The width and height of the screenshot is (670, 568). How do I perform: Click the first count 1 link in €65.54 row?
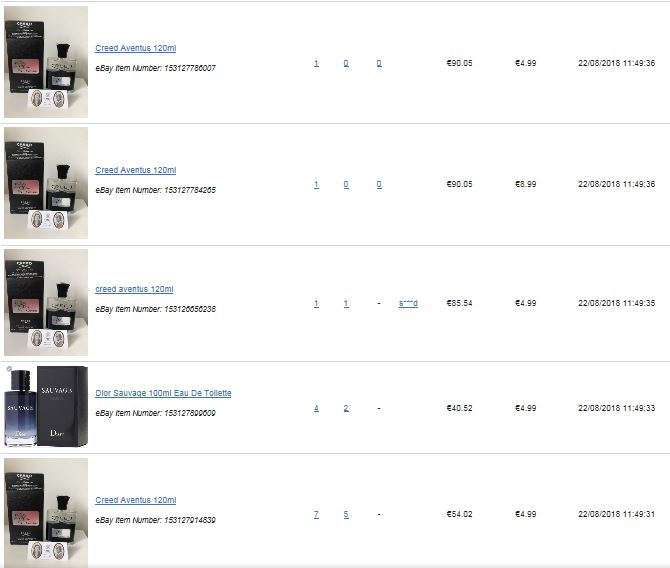[x=316, y=303]
